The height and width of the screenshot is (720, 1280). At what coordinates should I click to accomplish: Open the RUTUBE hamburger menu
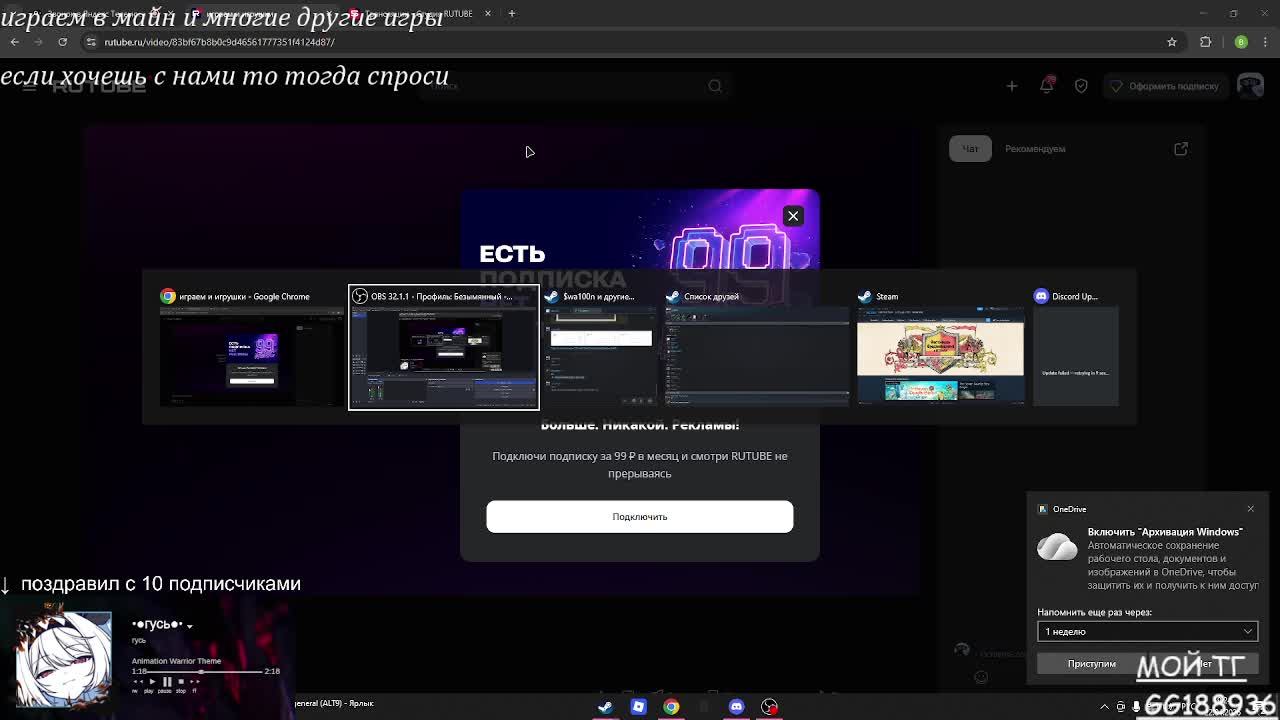pyautogui.click(x=29, y=86)
